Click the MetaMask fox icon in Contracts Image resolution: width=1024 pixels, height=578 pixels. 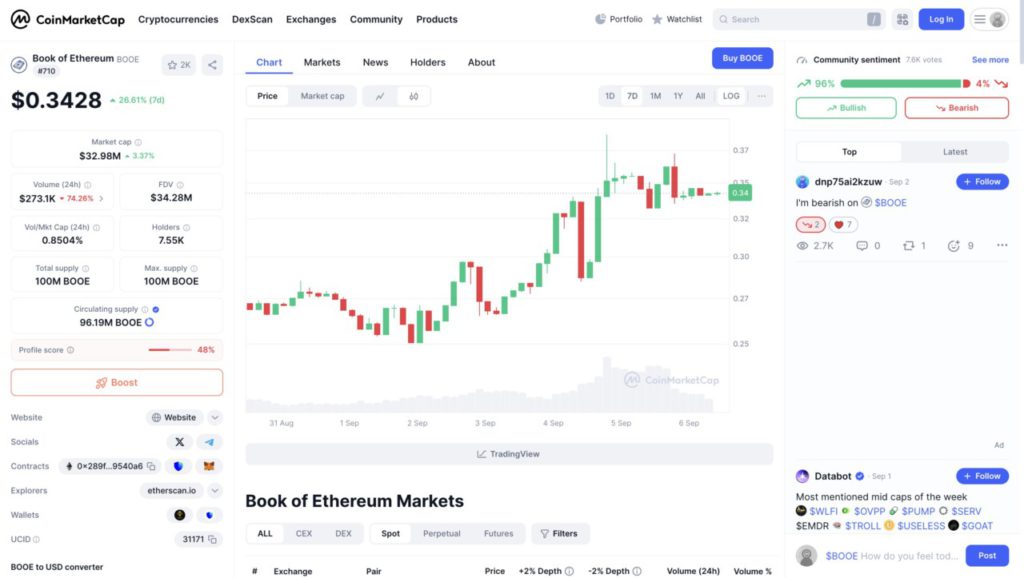pos(209,466)
